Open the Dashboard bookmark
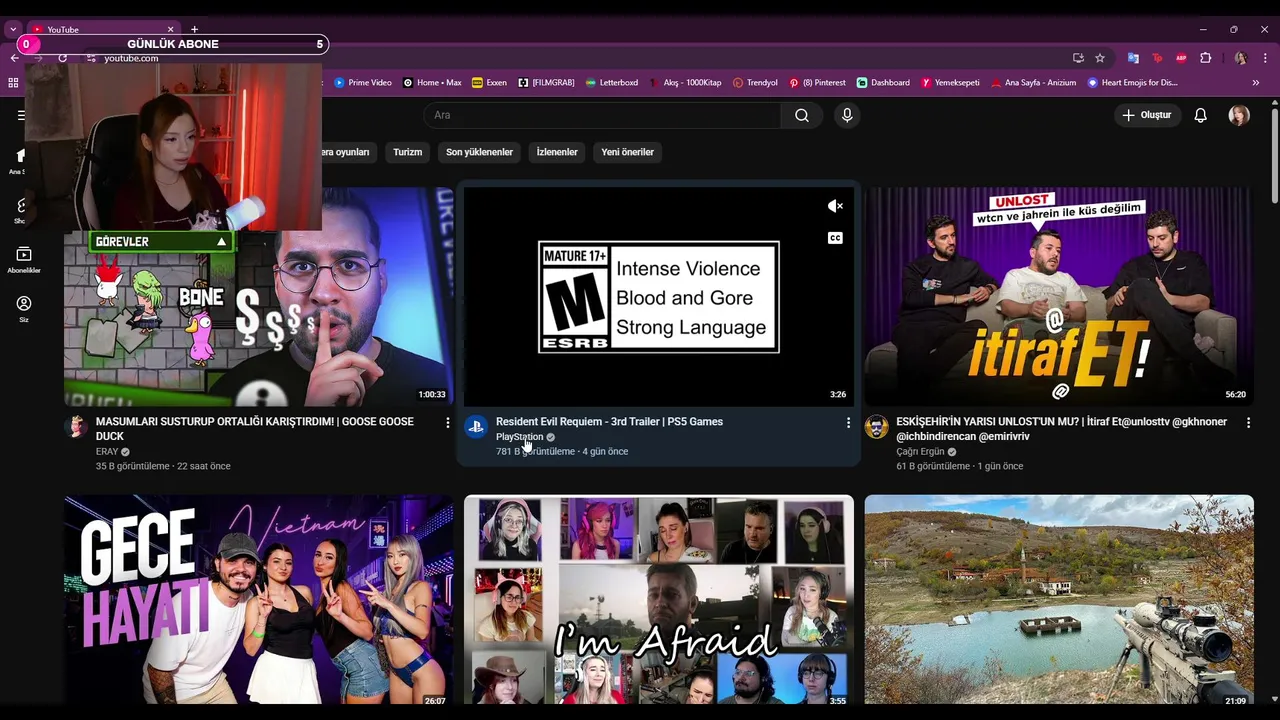The image size is (1280, 720). tap(883, 83)
